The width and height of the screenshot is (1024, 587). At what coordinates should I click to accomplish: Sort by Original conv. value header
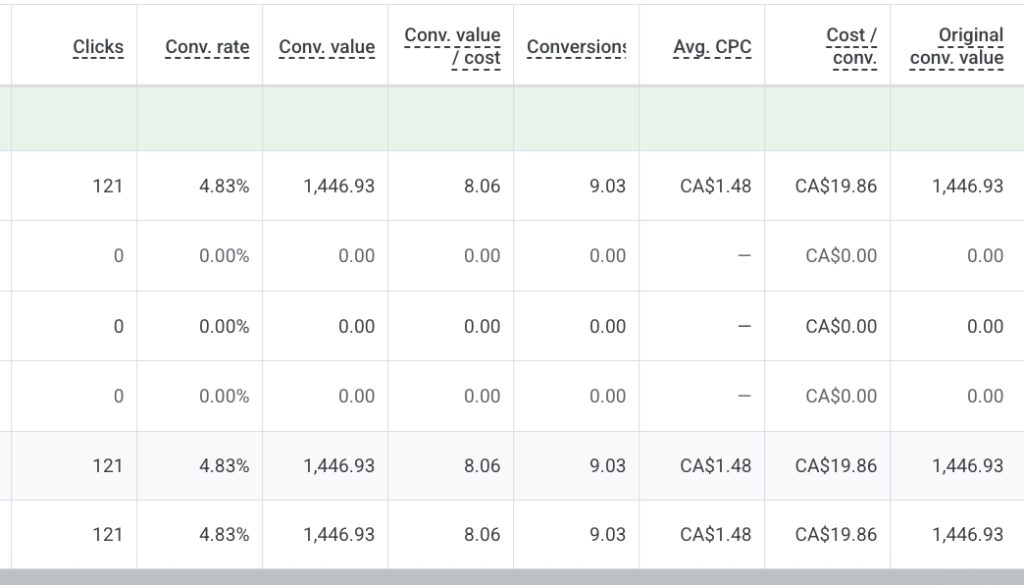[957, 46]
